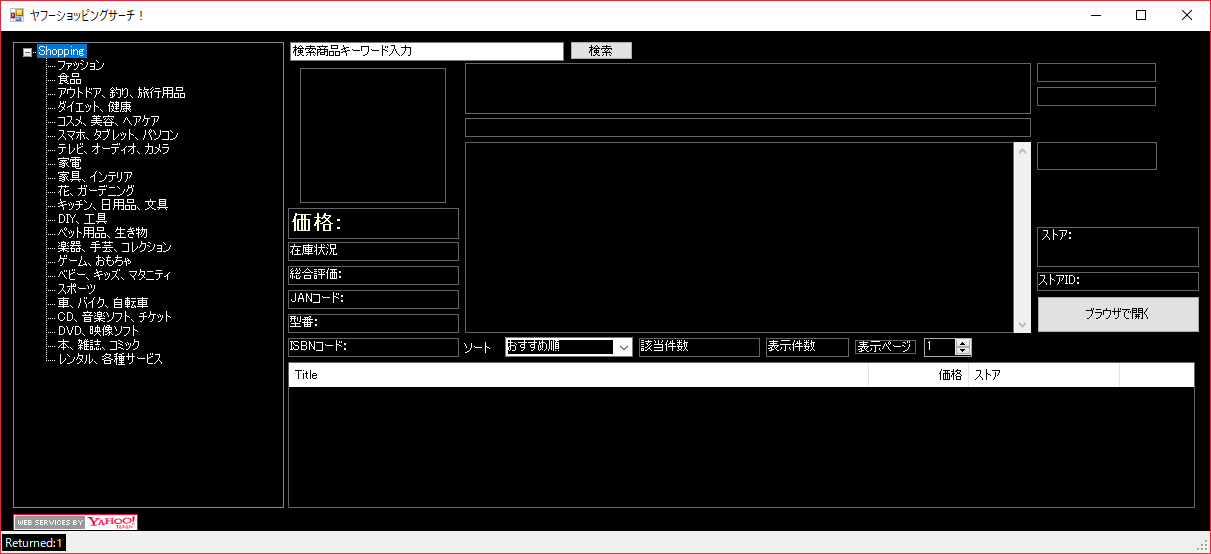This screenshot has width=1211, height=554.
Task: Click the app icon in title bar
Action: (16, 15)
